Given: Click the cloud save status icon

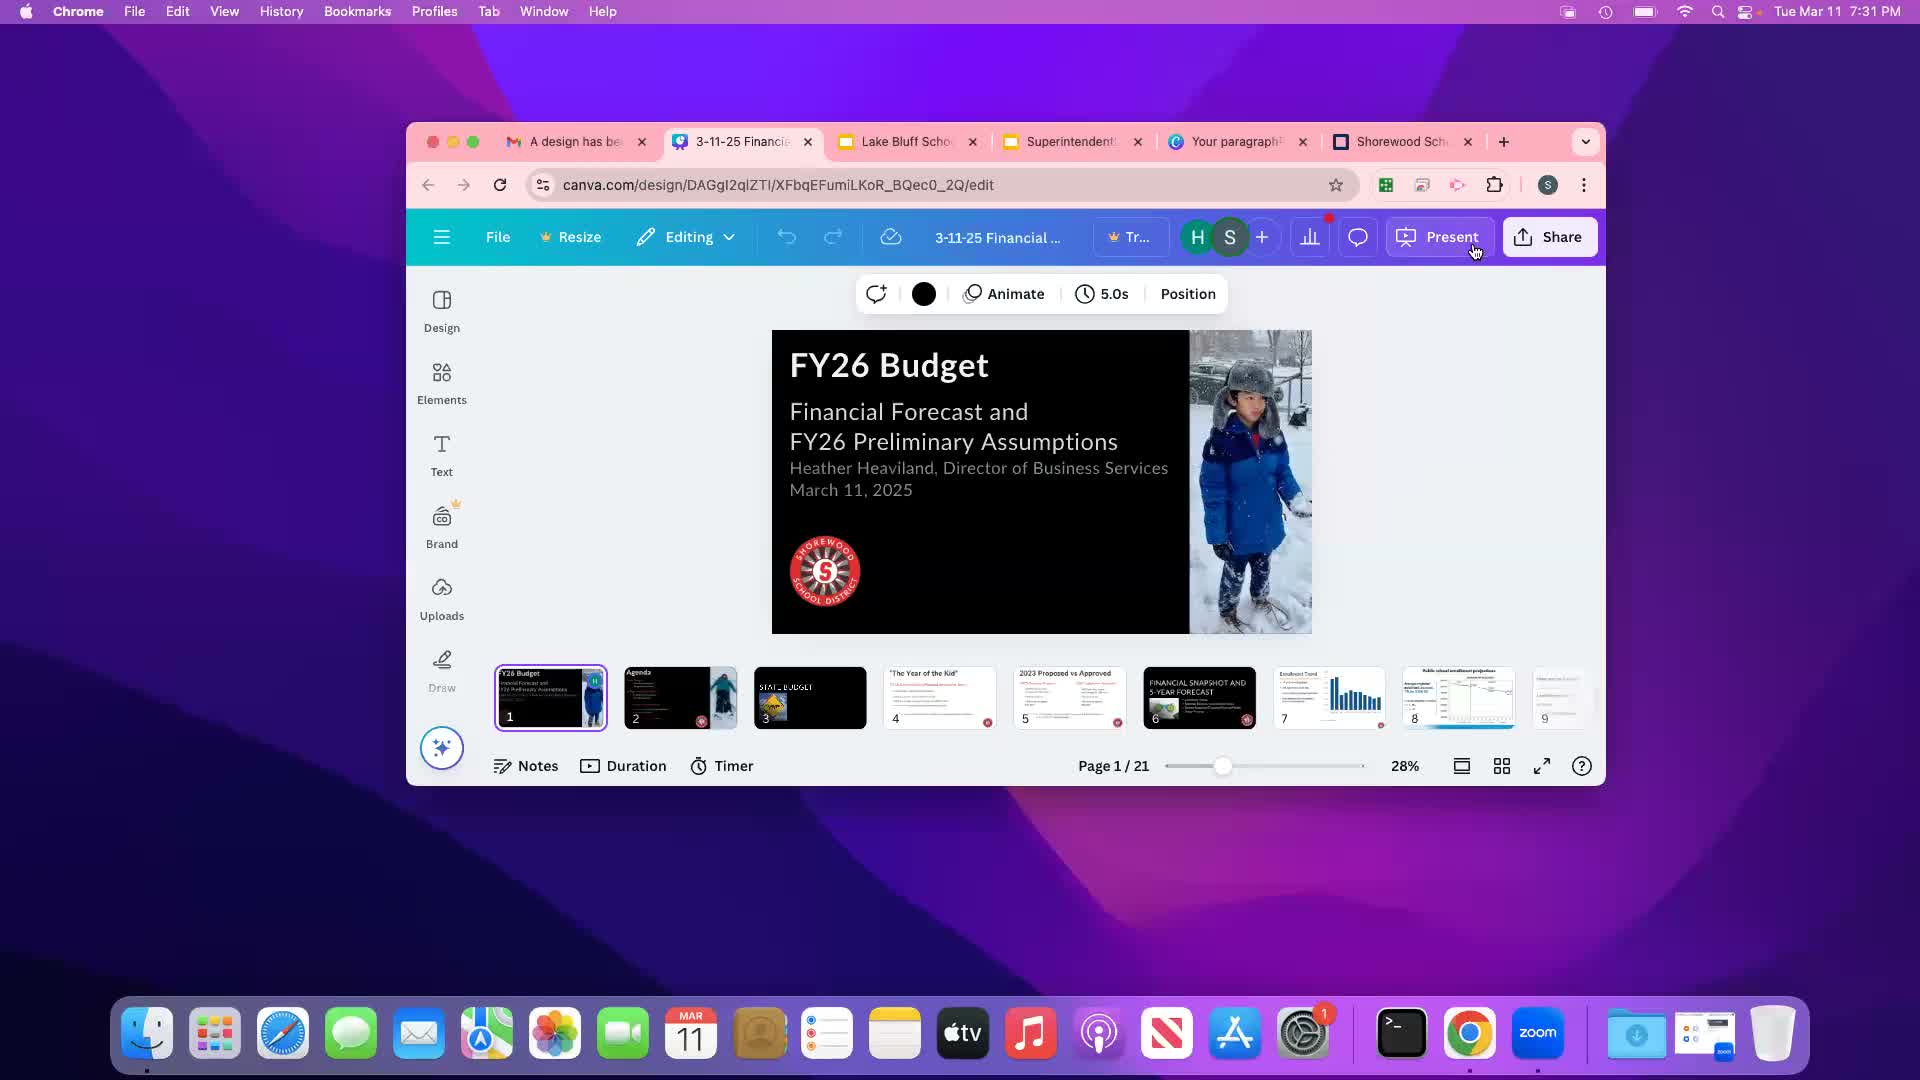Looking at the screenshot, I should pos(890,237).
